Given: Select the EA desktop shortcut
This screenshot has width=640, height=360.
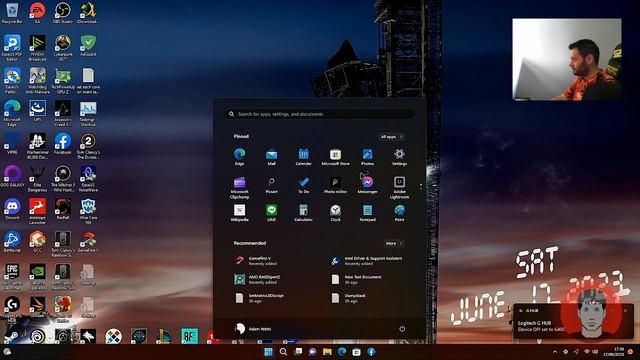Looking at the screenshot, I should tap(37, 13).
